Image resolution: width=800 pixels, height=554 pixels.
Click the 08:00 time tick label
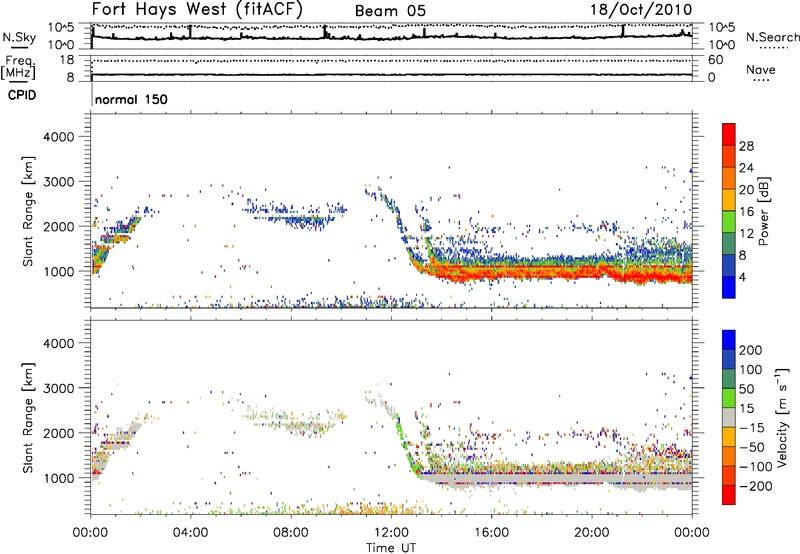click(x=290, y=533)
